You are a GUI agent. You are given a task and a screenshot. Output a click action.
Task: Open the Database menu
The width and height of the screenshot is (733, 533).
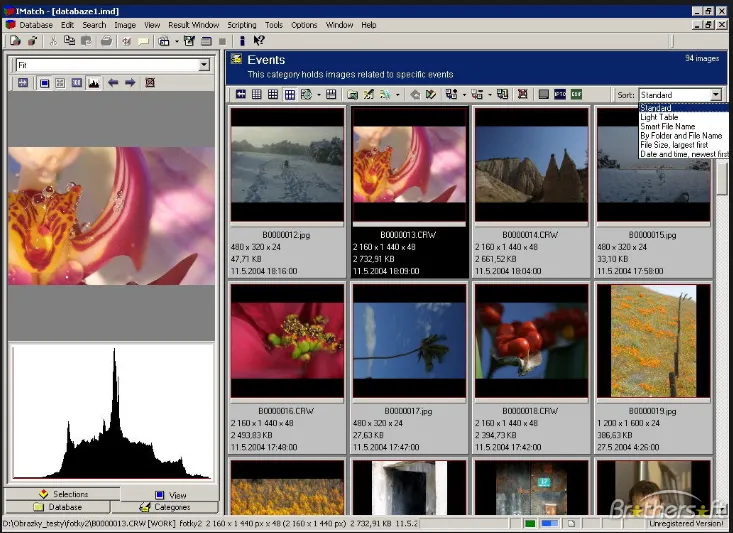[x=36, y=25]
